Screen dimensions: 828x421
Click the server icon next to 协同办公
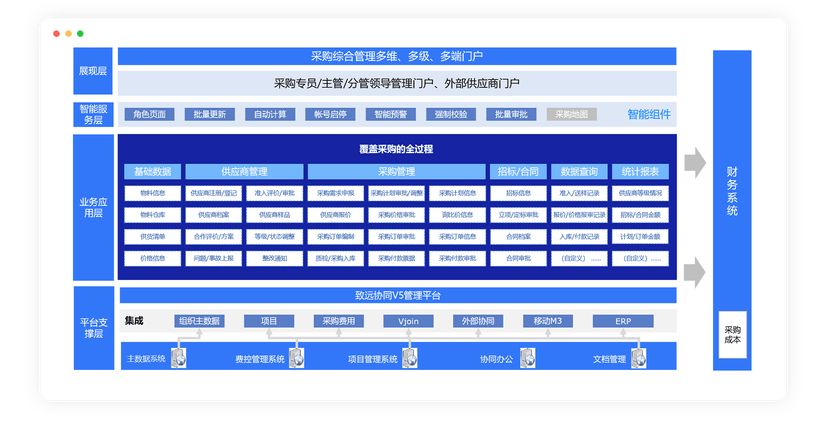(x=528, y=358)
